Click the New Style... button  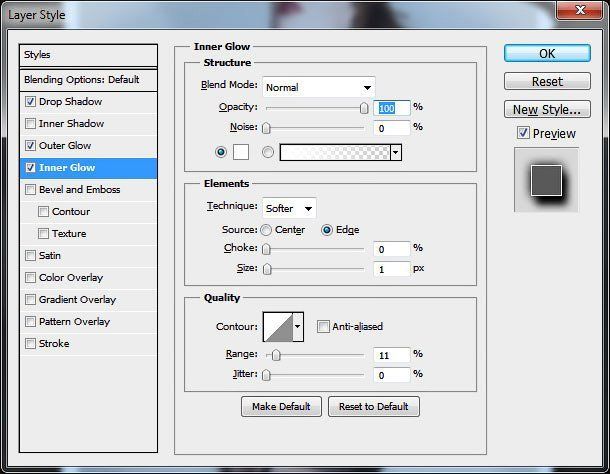(547, 109)
